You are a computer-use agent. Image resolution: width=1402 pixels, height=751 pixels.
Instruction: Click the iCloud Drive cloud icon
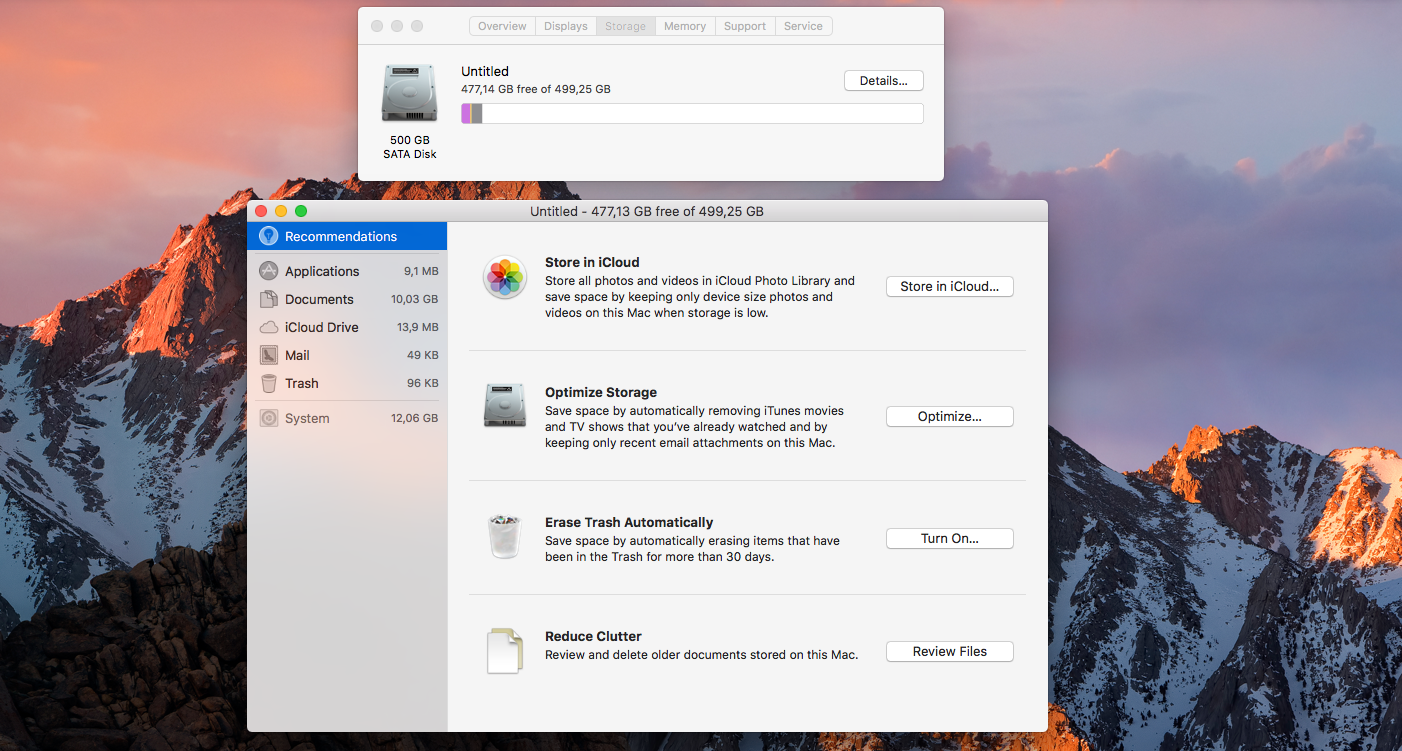tap(268, 327)
